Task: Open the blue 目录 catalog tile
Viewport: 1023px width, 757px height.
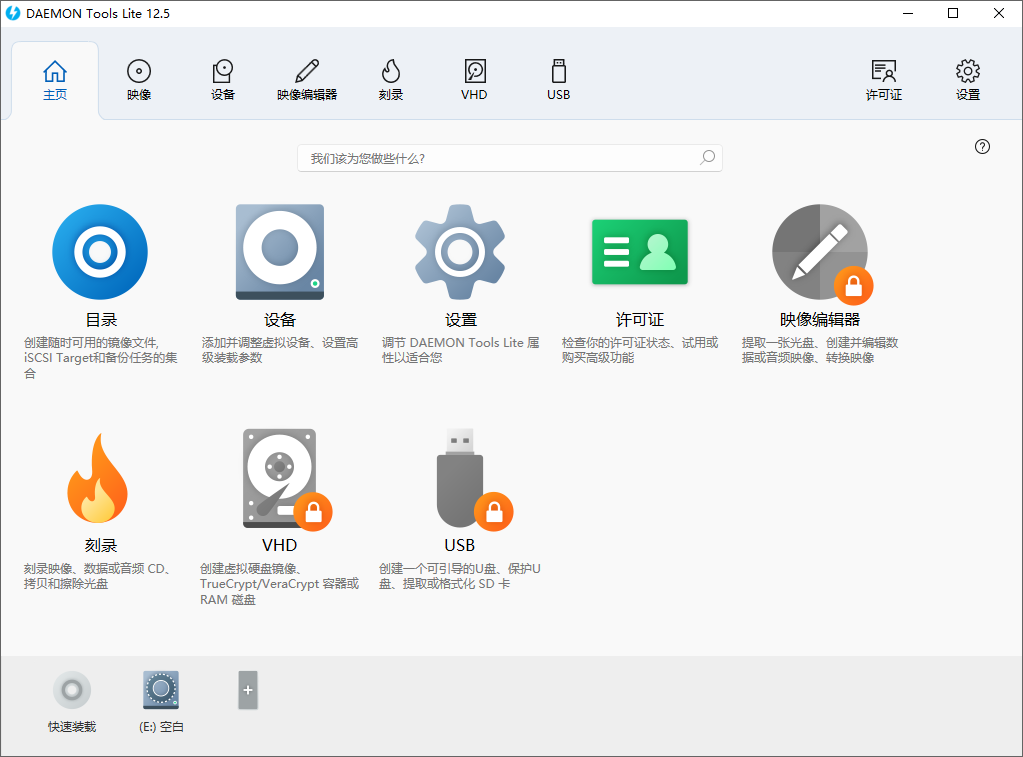Action: click(x=99, y=252)
